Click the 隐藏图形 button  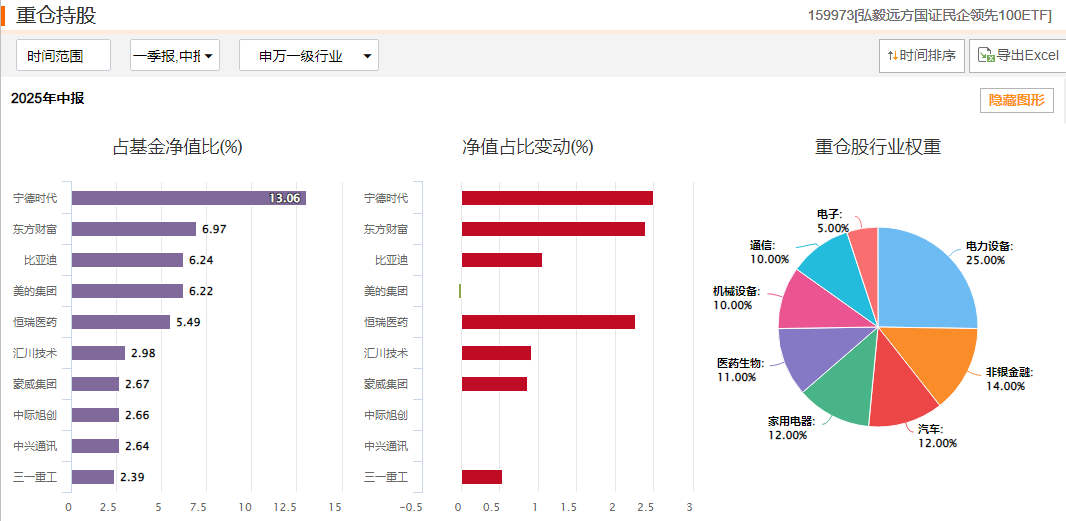1016,101
